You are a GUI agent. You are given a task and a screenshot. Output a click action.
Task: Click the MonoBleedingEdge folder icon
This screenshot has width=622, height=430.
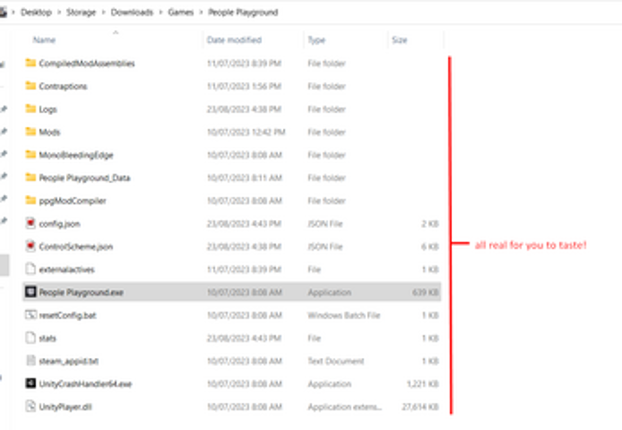(x=31, y=154)
